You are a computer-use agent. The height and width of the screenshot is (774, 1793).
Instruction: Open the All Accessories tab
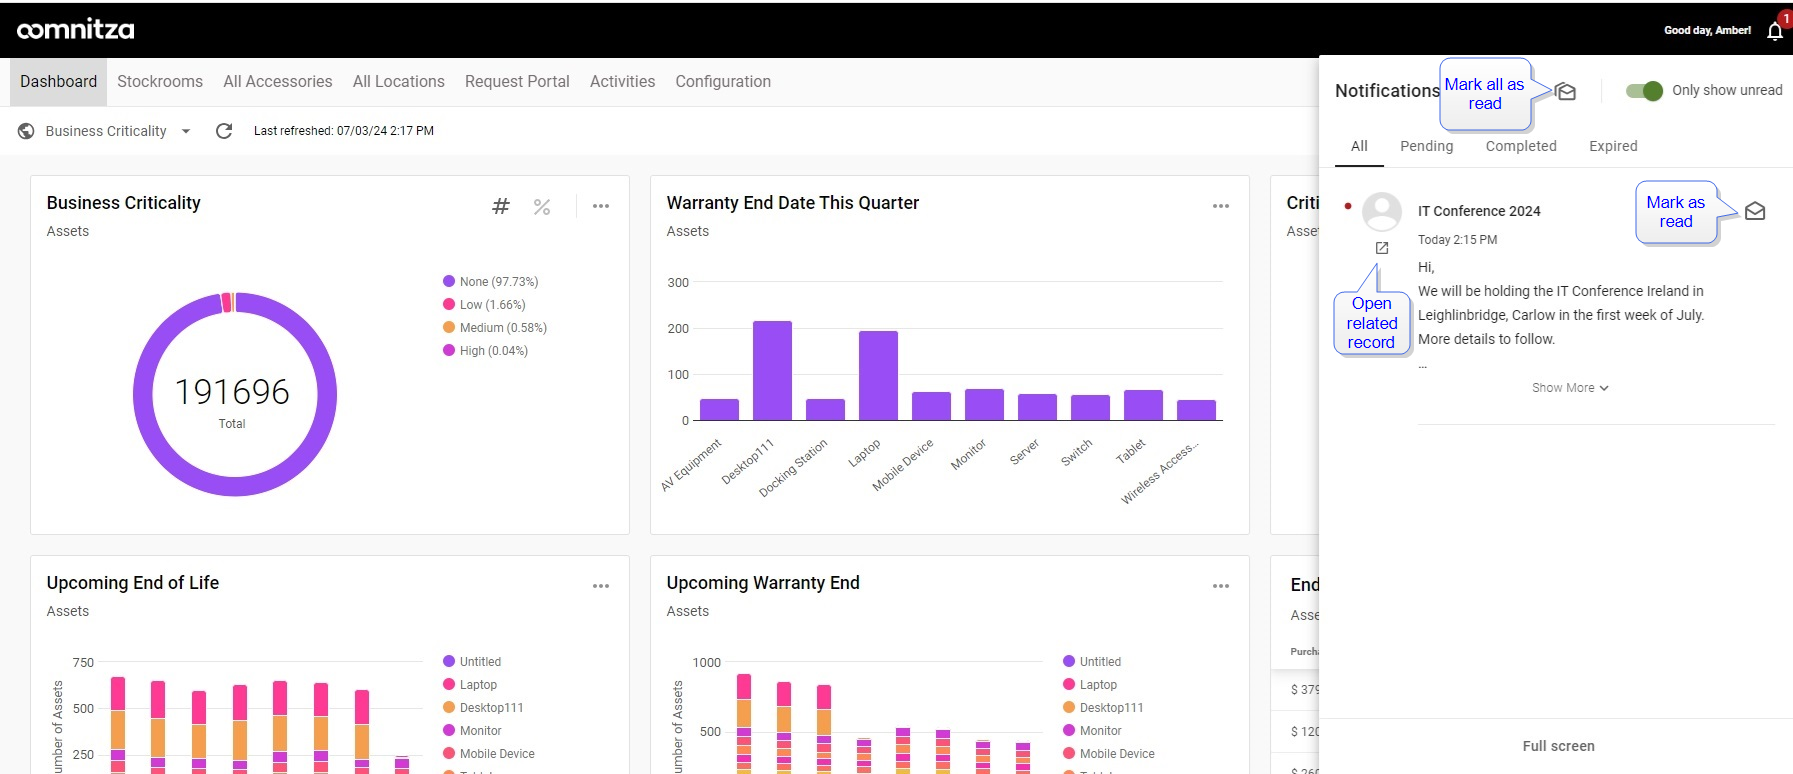[x=278, y=82]
